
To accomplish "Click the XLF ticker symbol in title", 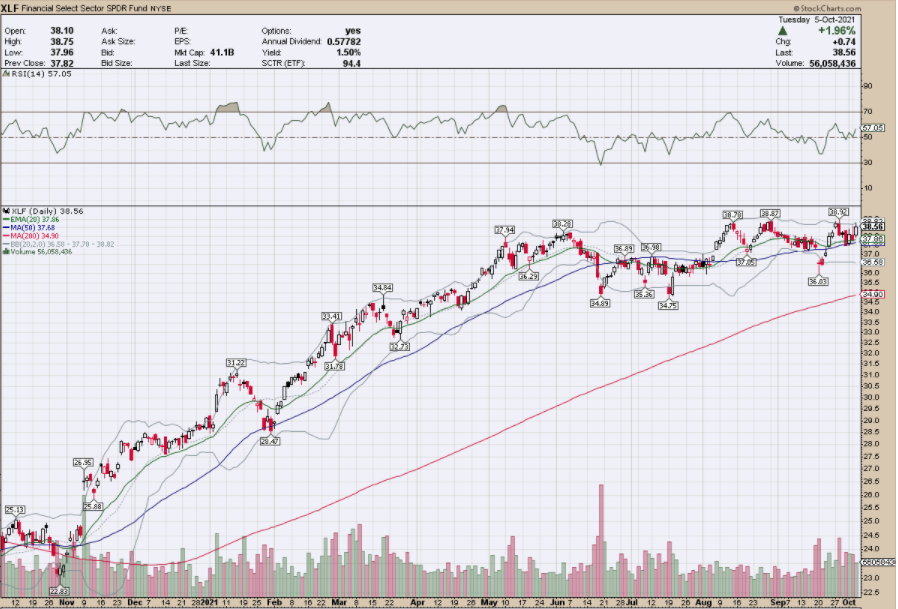I will pyautogui.click(x=10, y=8).
